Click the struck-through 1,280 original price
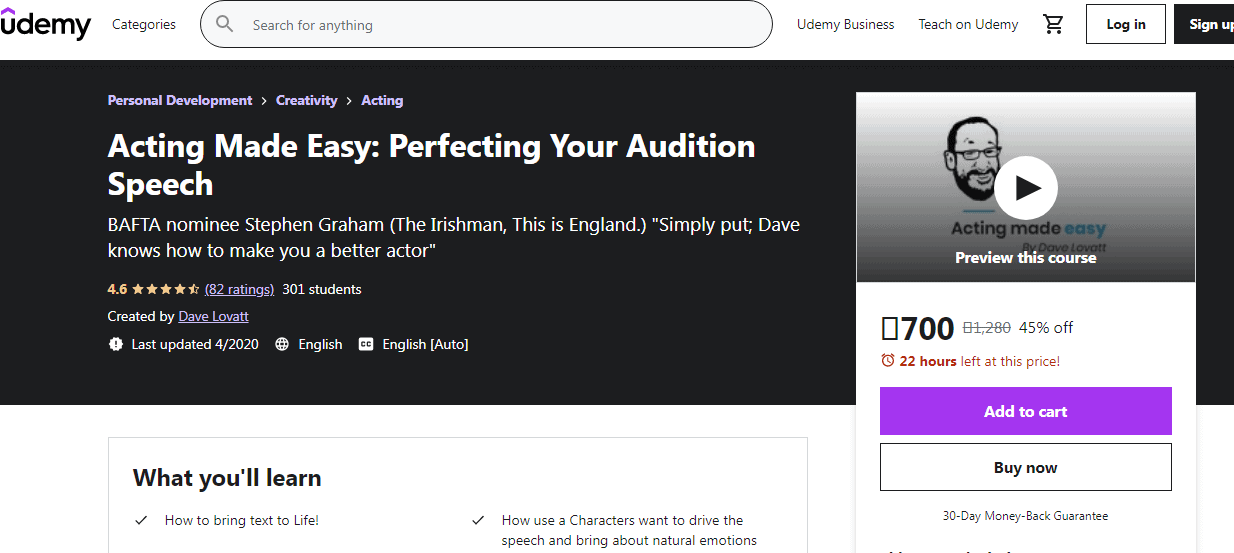Image resolution: width=1234 pixels, height=553 pixels. pos(987,327)
